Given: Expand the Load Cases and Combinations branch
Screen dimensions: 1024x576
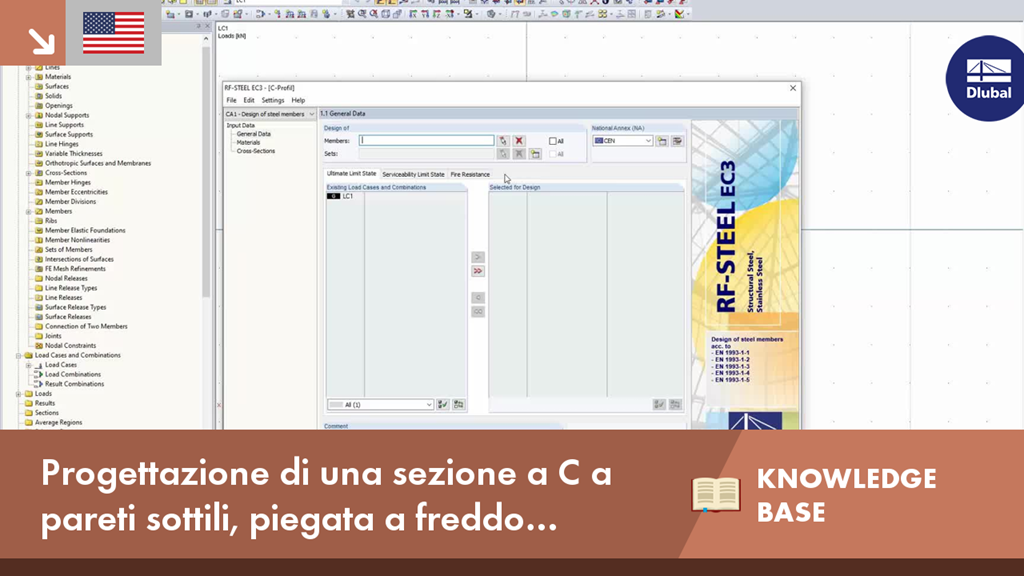Looking at the screenshot, I should tap(17, 355).
